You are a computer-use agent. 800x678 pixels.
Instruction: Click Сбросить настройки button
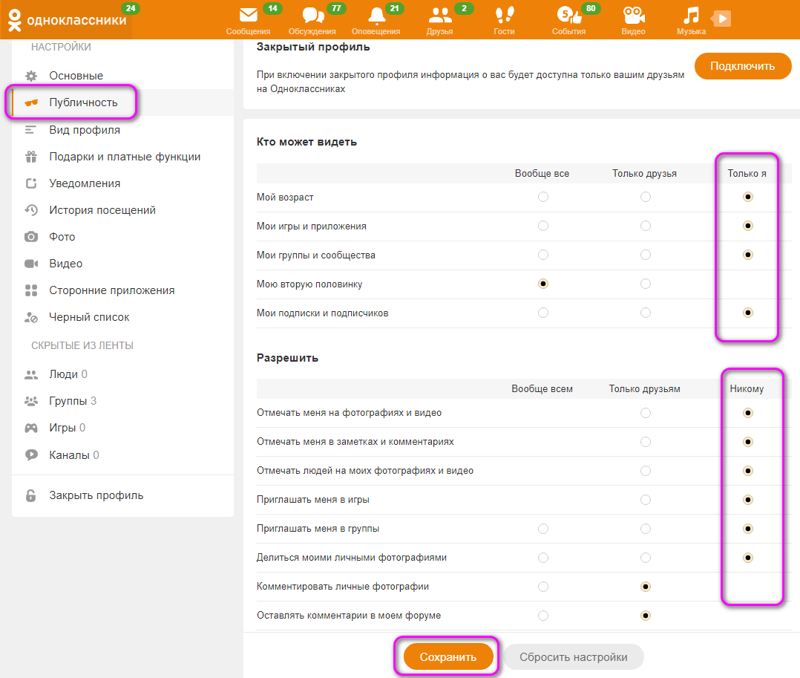point(573,657)
